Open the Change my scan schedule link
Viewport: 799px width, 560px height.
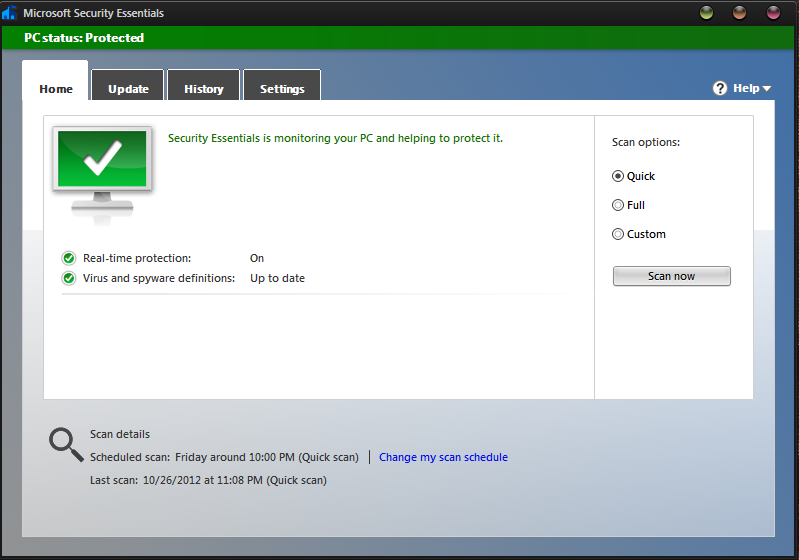pos(443,457)
